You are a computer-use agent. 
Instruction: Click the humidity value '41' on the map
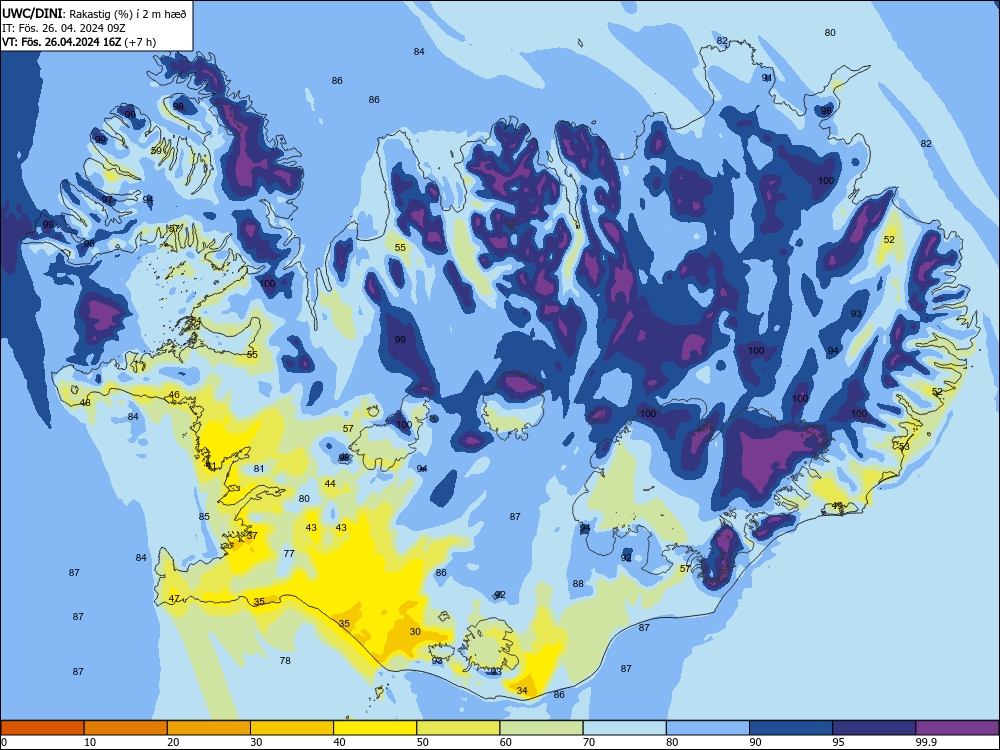211,466
